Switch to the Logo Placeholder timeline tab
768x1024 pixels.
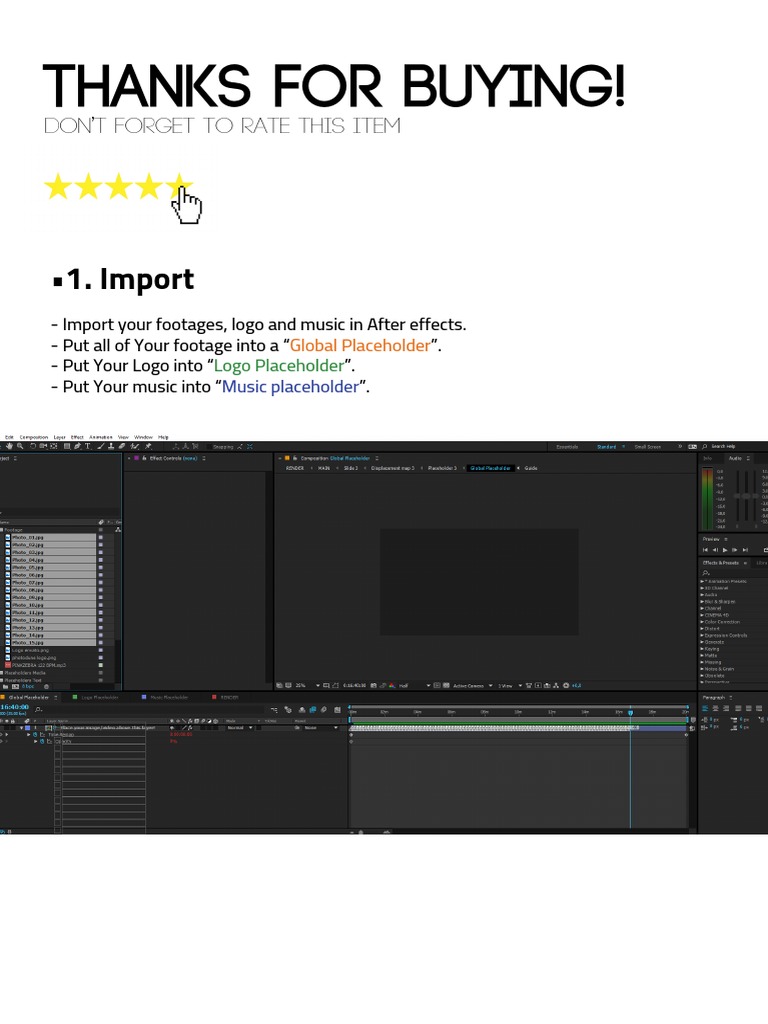click(x=98, y=697)
